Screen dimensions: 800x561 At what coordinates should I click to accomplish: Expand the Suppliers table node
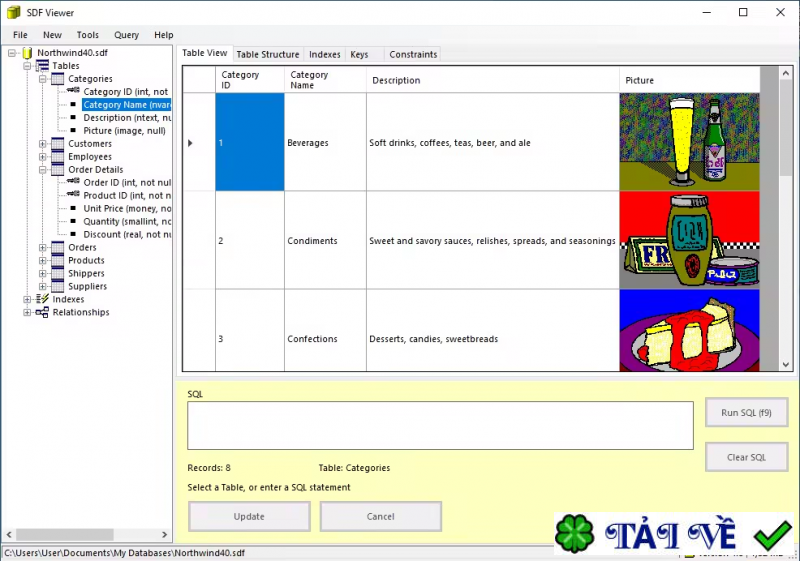(43, 286)
